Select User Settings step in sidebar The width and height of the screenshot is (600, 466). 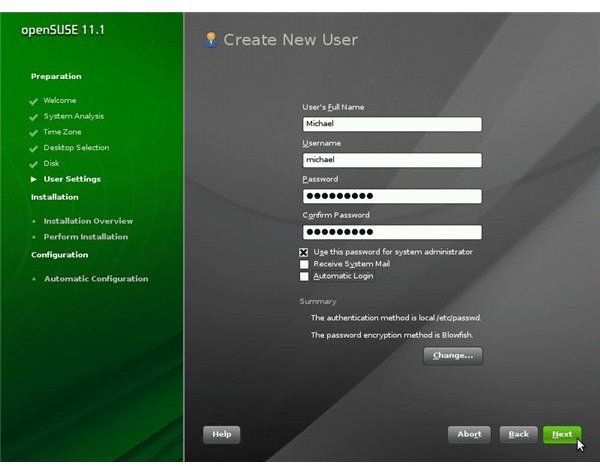click(x=72, y=179)
